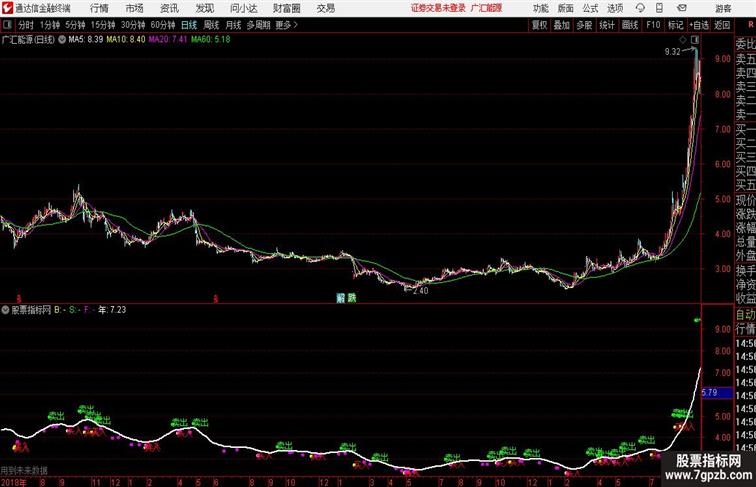Click the 9.32 high price label
756x487 pixels.
tap(672, 52)
